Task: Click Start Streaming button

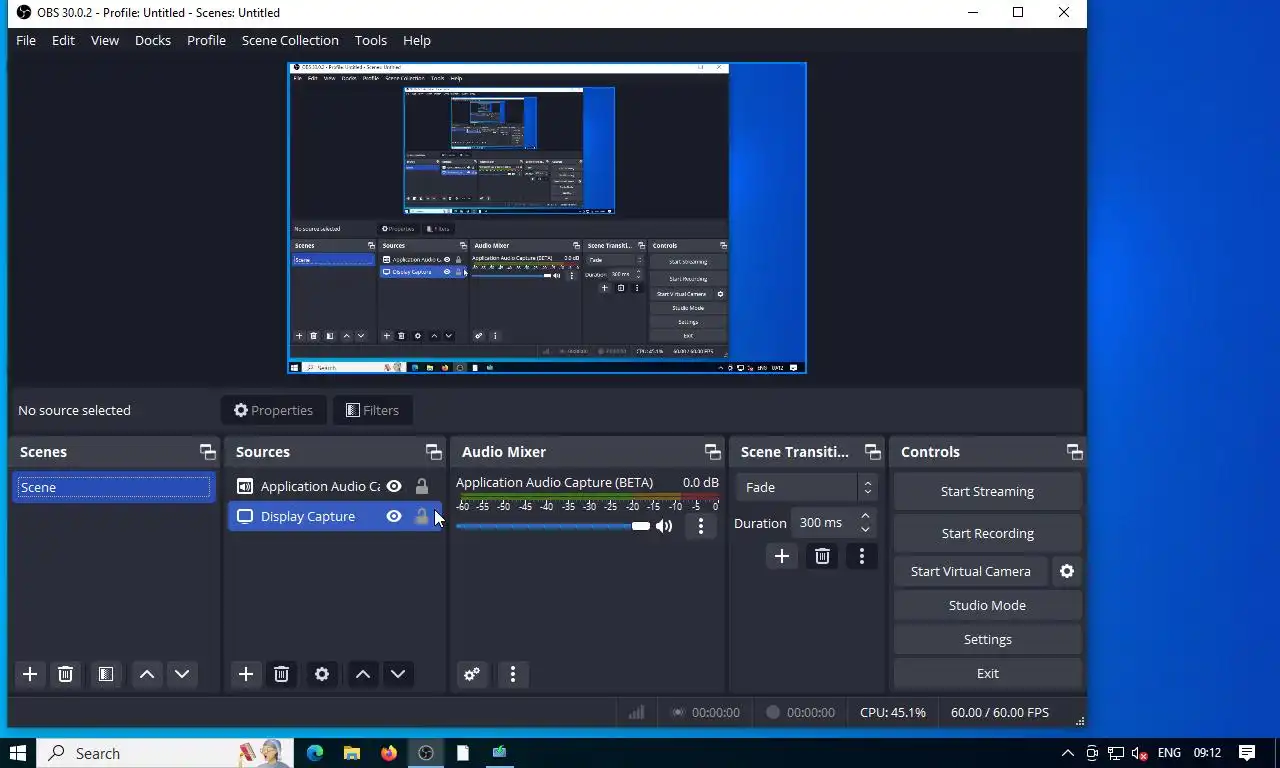Action: 987,491
